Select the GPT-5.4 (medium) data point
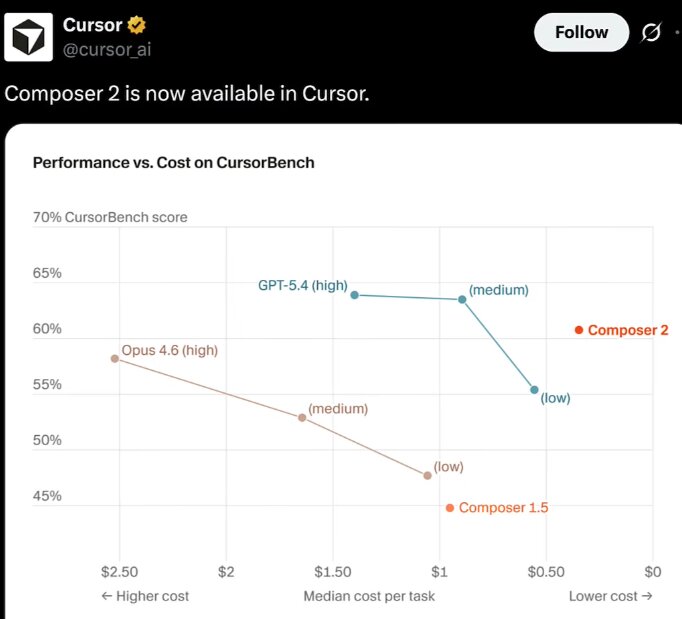The image size is (682, 619). point(462,299)
